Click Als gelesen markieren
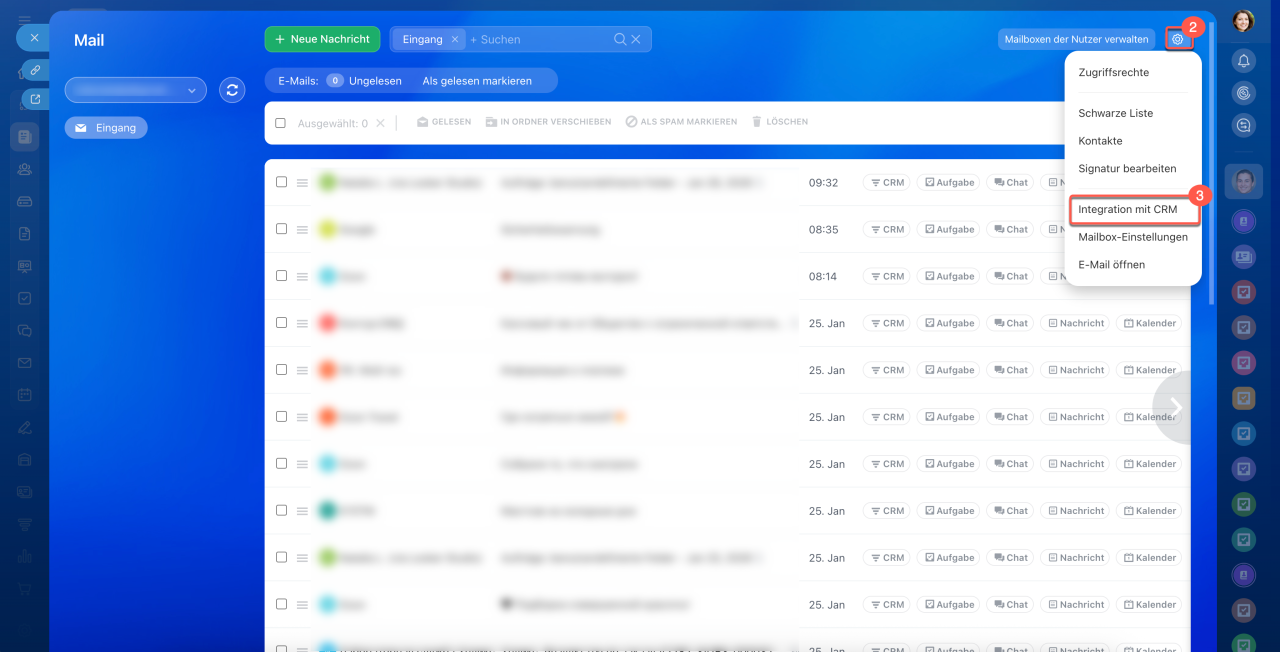1280x652 pixels. pos(477,81)
